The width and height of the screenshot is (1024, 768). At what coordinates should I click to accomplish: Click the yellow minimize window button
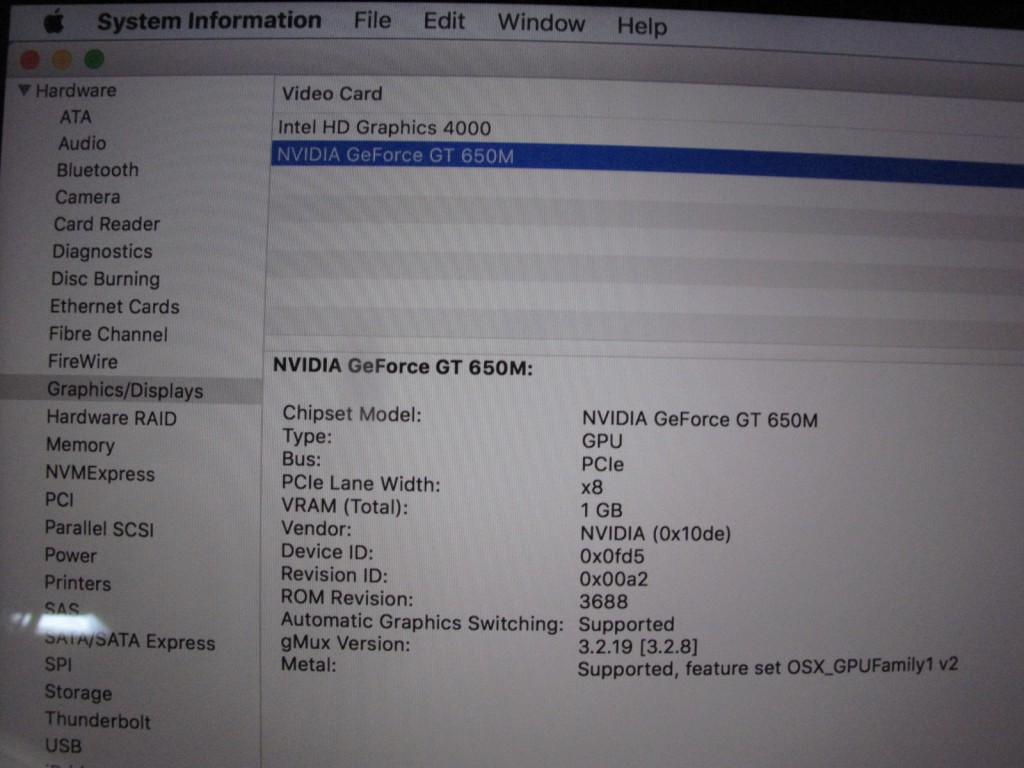point(62,59)
